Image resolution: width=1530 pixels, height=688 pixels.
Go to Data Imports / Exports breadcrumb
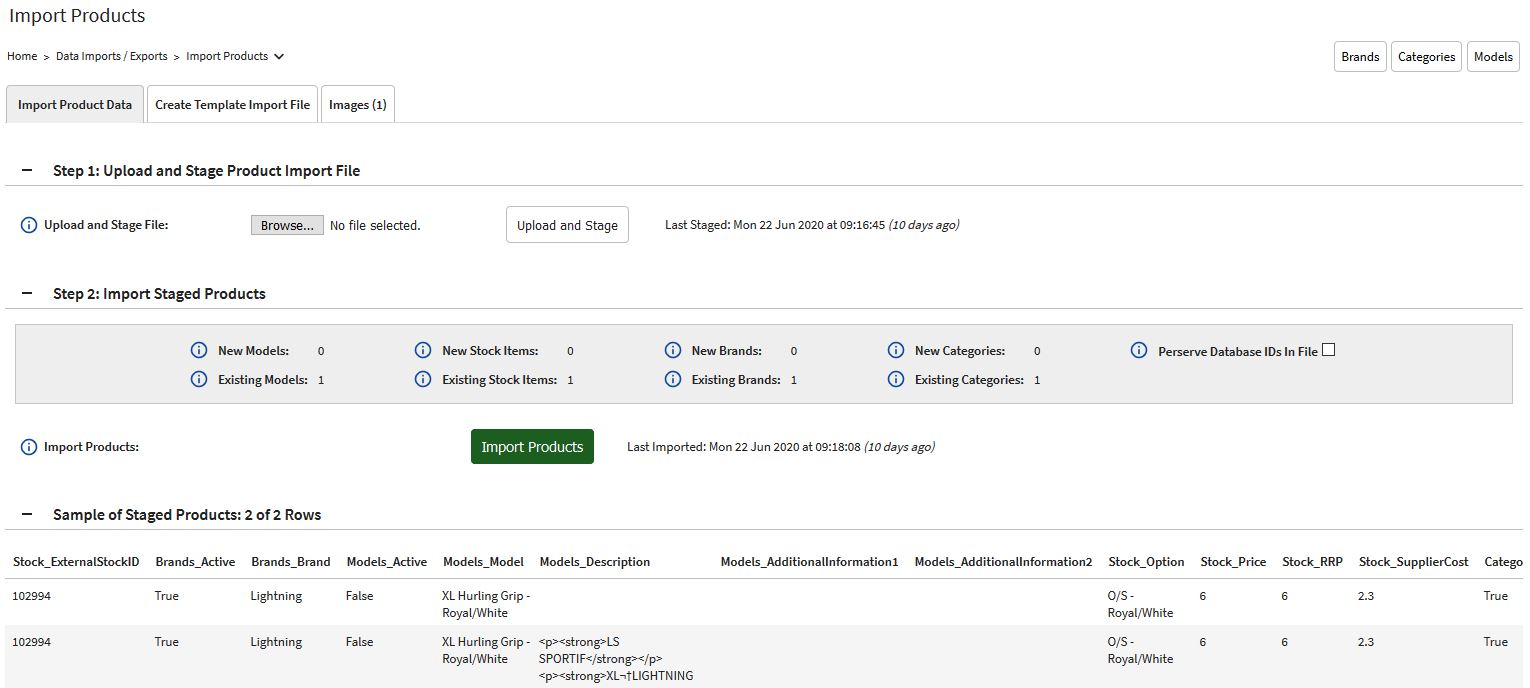(112, 57)
